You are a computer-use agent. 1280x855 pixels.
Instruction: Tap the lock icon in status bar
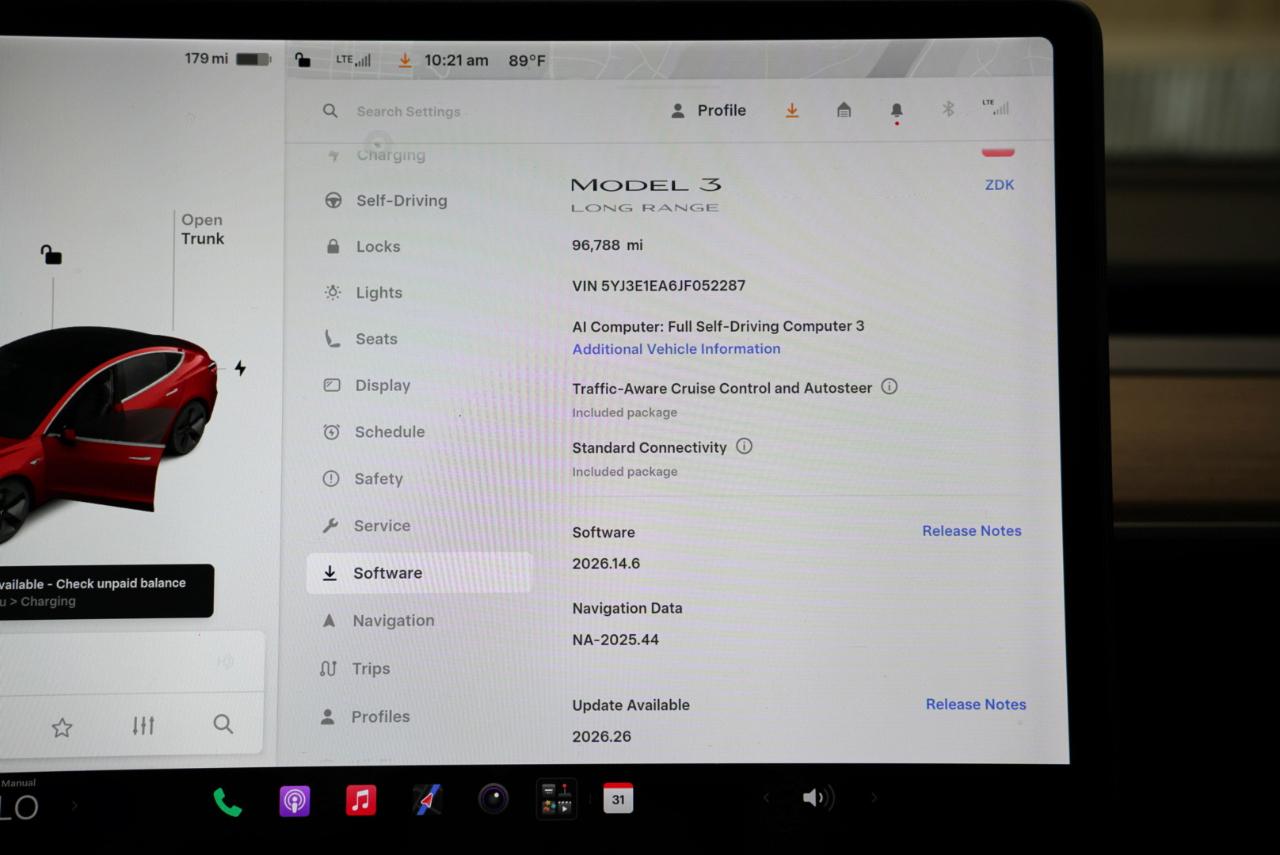coord(303,60)
